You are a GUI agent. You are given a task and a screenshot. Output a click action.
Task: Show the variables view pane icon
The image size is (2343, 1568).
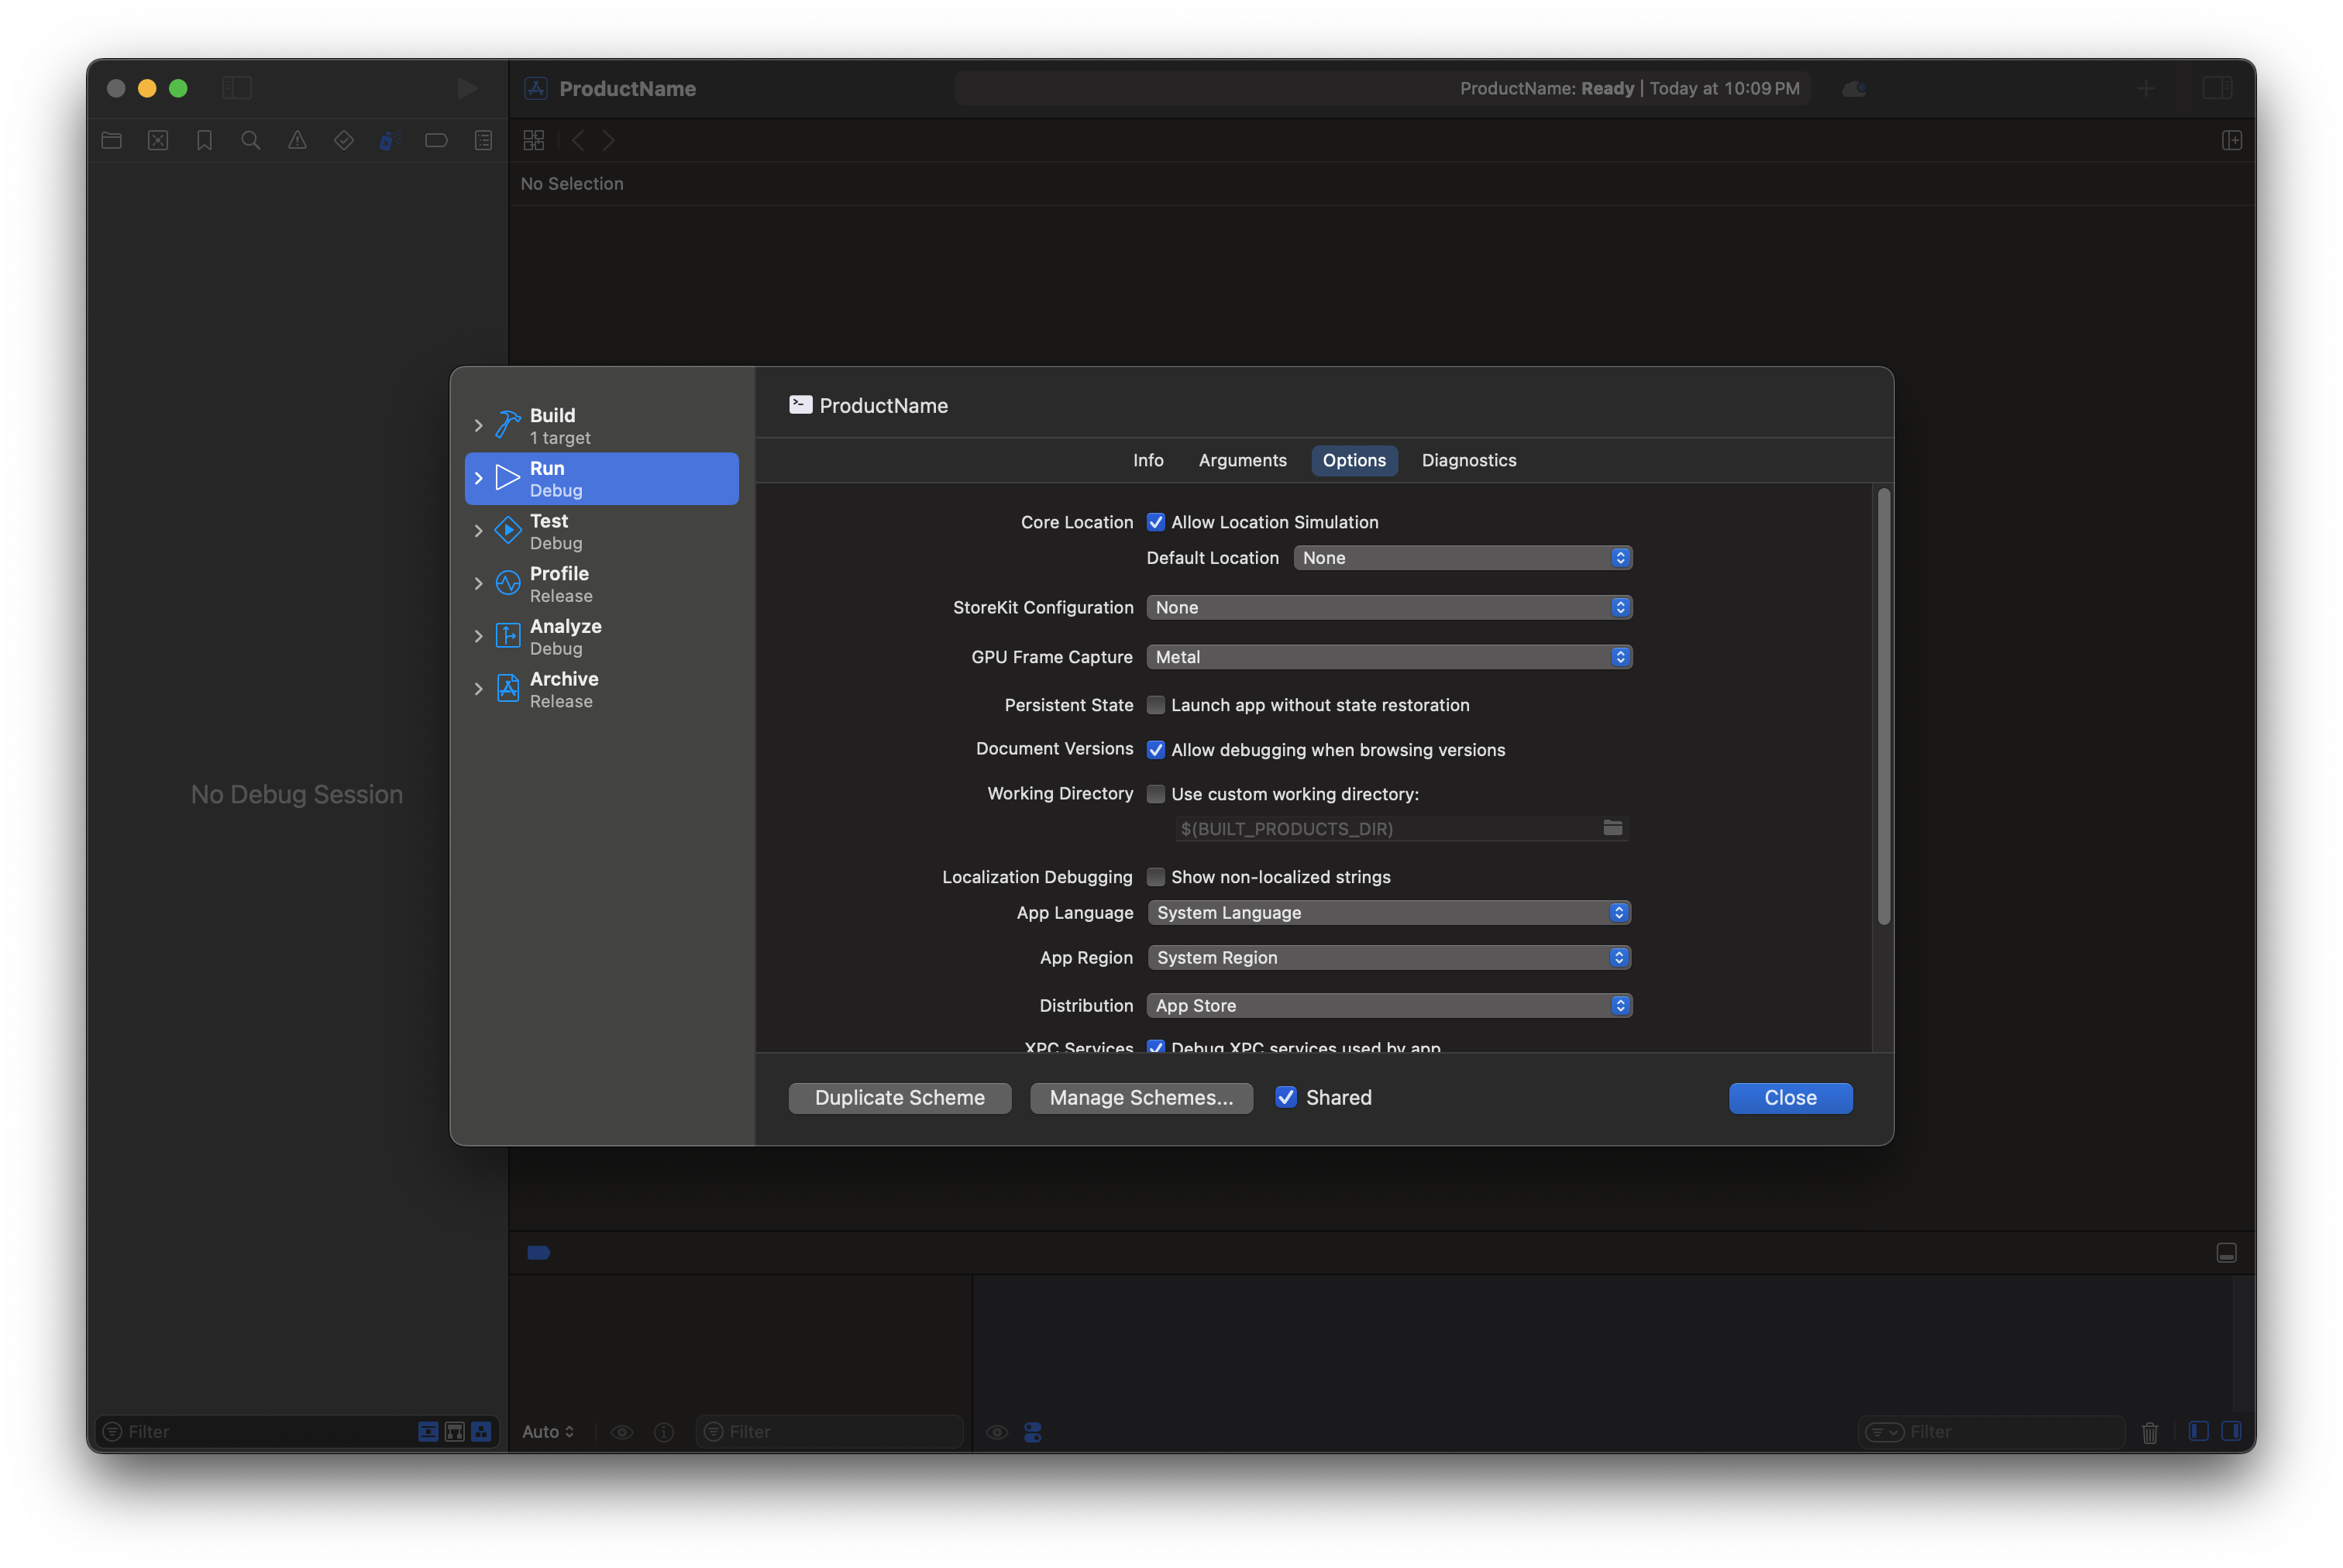coord(2198,1431)
